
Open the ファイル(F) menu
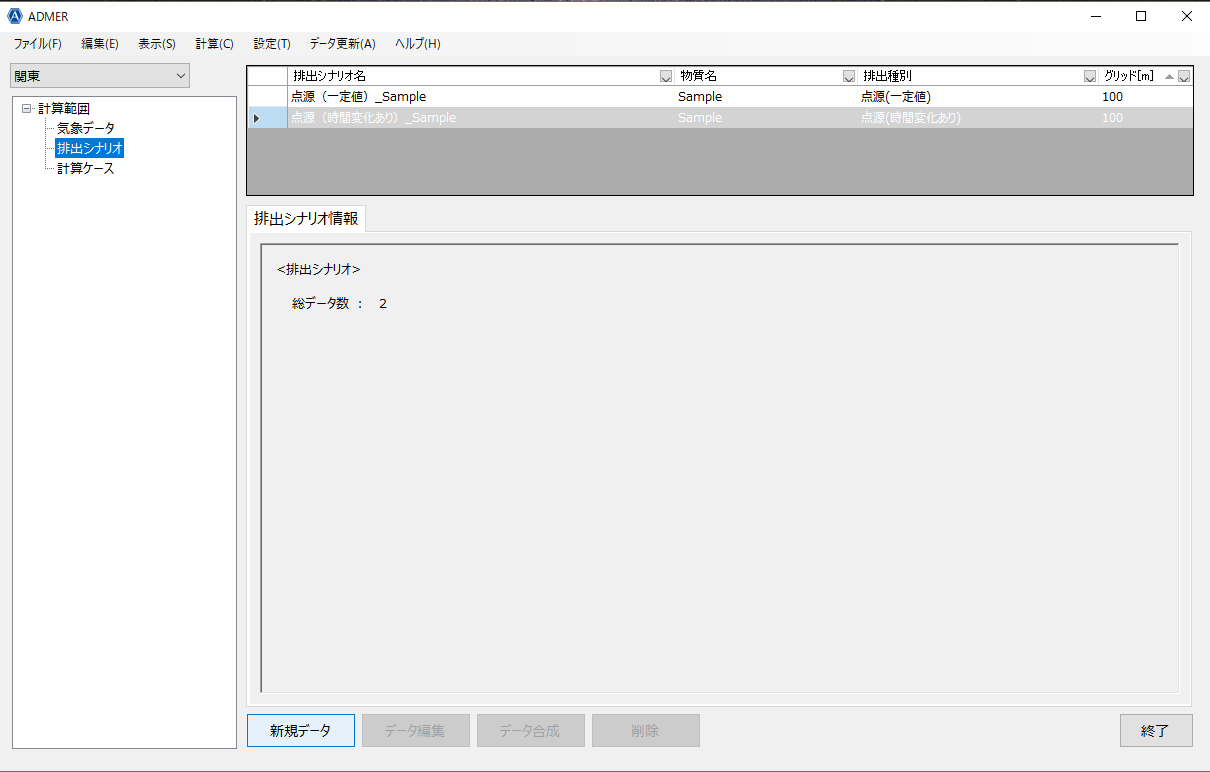(x=37, y=44)
